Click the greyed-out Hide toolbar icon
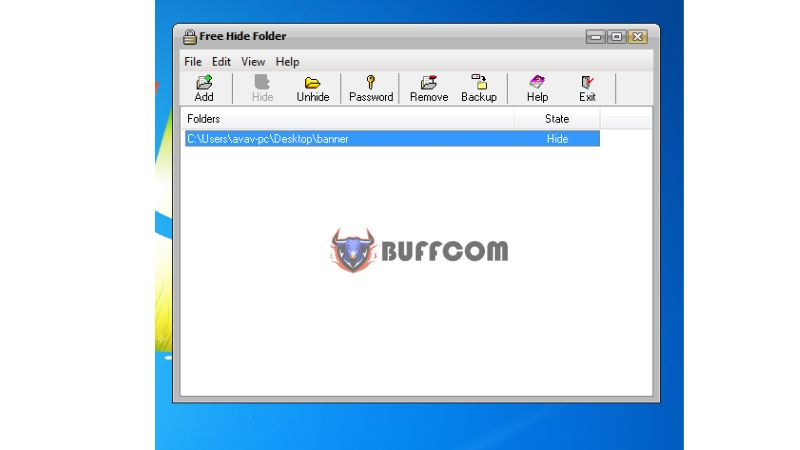 262,82
